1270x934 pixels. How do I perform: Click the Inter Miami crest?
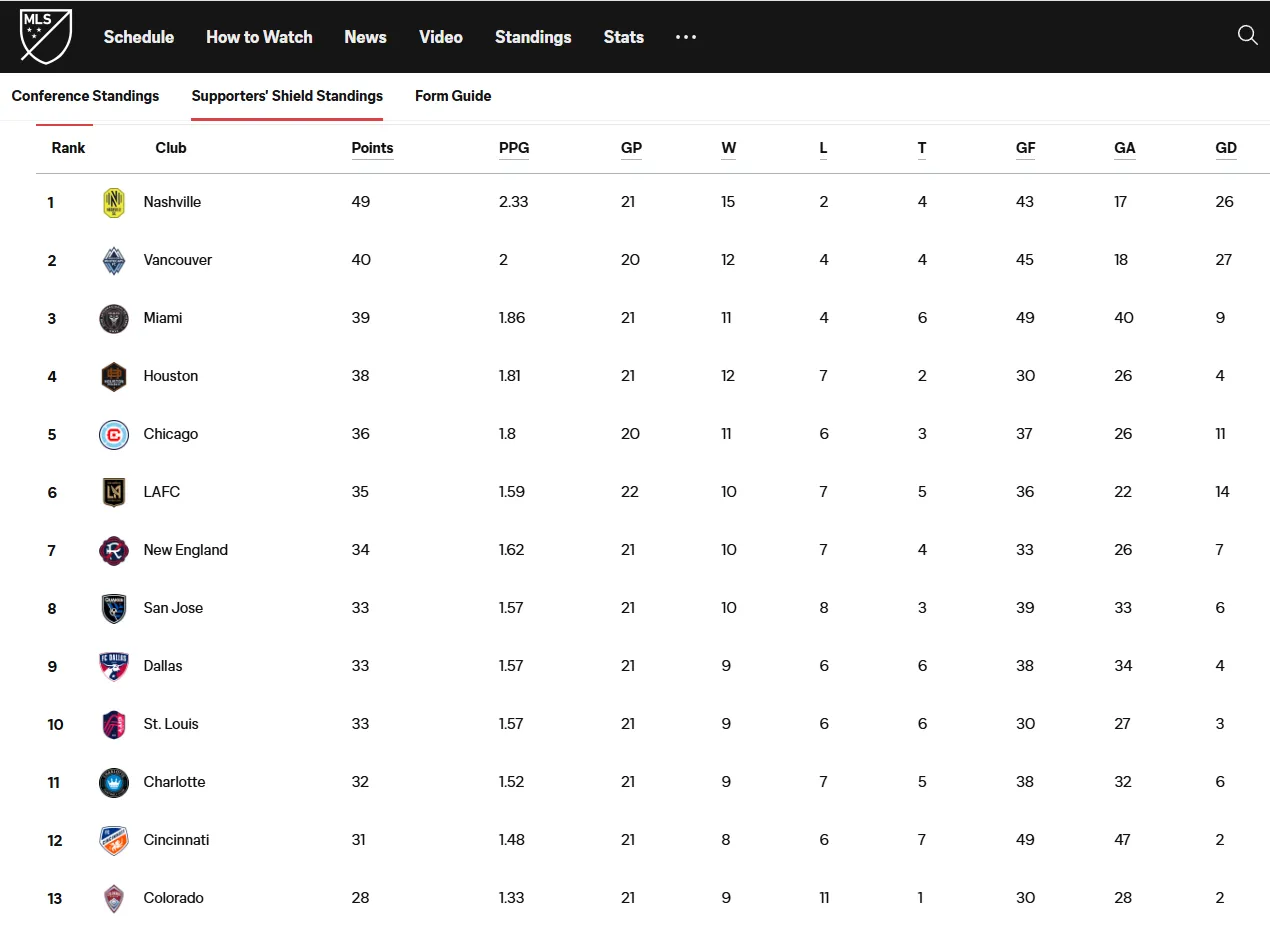coord(114,319)
